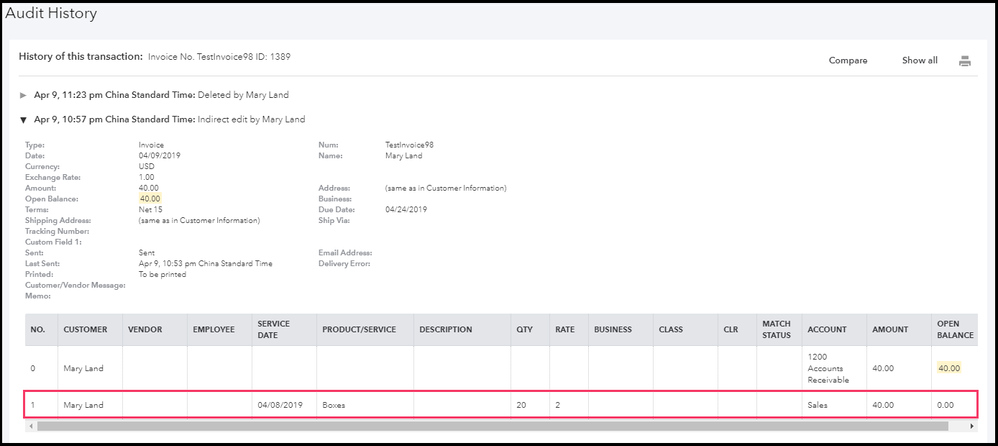This screenshot has width=998, height=446.
Task: Click the 'To be printed' value
Action: pyautogui.click(x=162, y=274)
